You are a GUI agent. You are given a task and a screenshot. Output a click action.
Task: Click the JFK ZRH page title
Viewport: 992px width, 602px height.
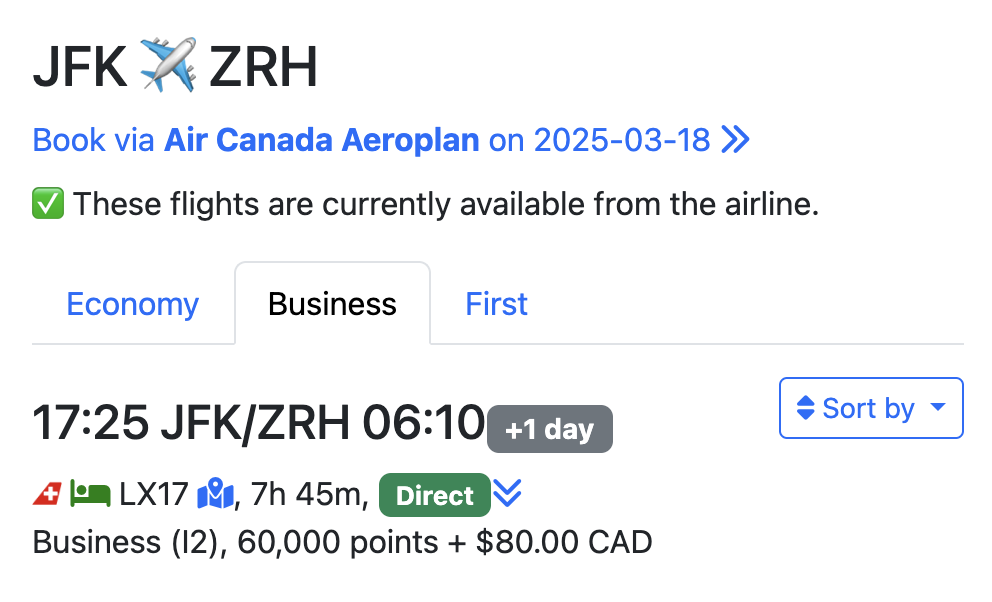pos(175,67)
